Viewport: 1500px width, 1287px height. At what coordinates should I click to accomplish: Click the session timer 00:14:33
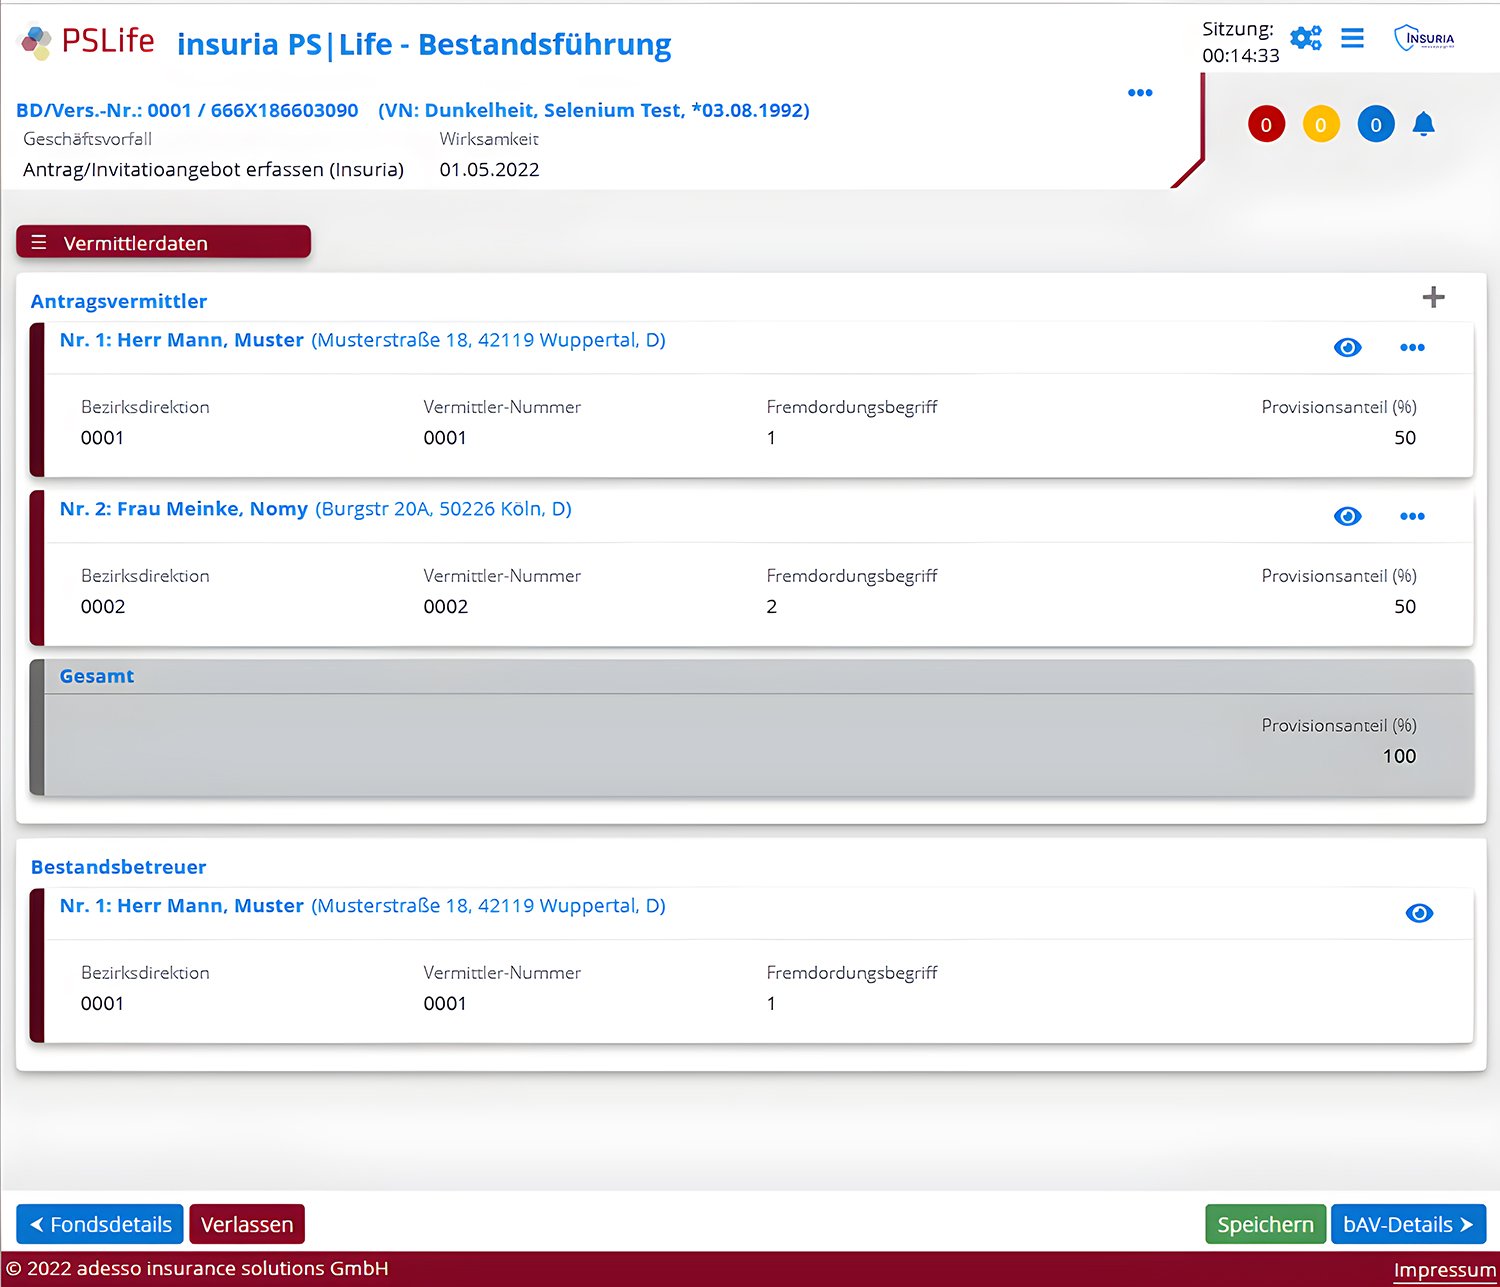[x=1241, y=55]
